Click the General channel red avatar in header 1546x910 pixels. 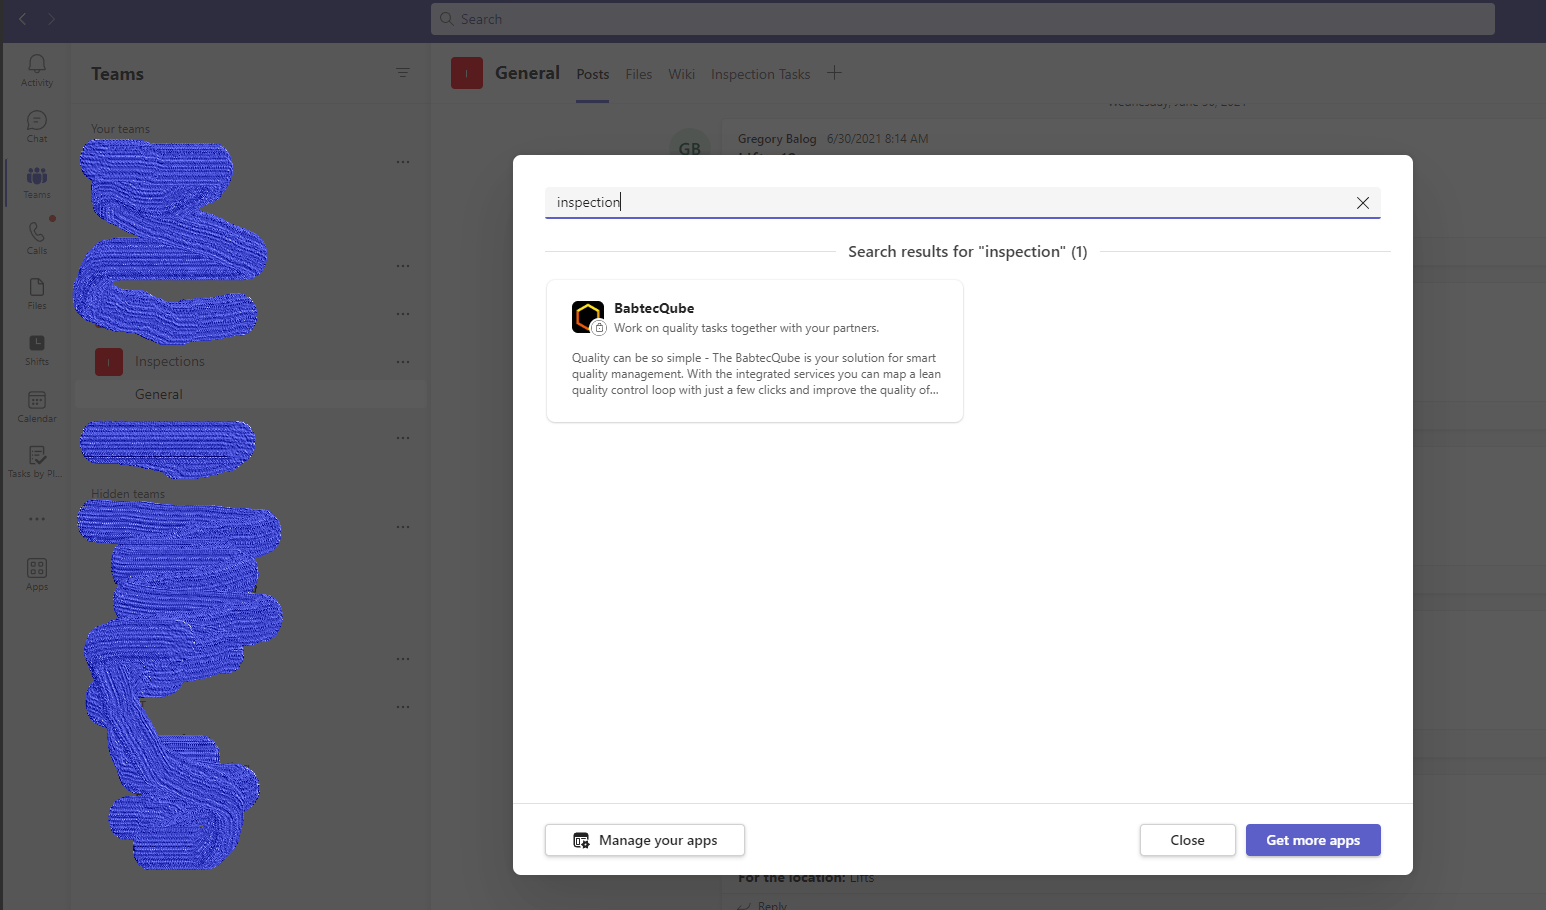pyautogui.click(x=467, y=73)
